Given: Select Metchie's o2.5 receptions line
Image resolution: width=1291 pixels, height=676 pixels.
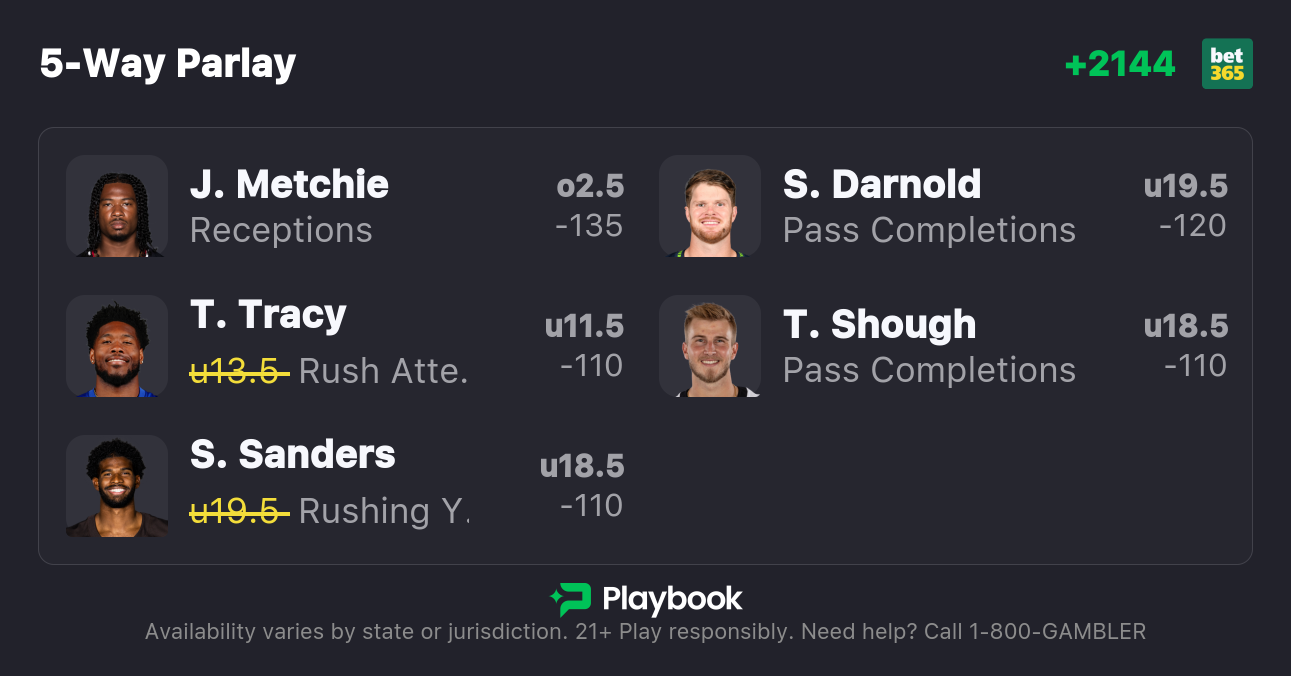Looking at the screenshot, I should [590, 186].
